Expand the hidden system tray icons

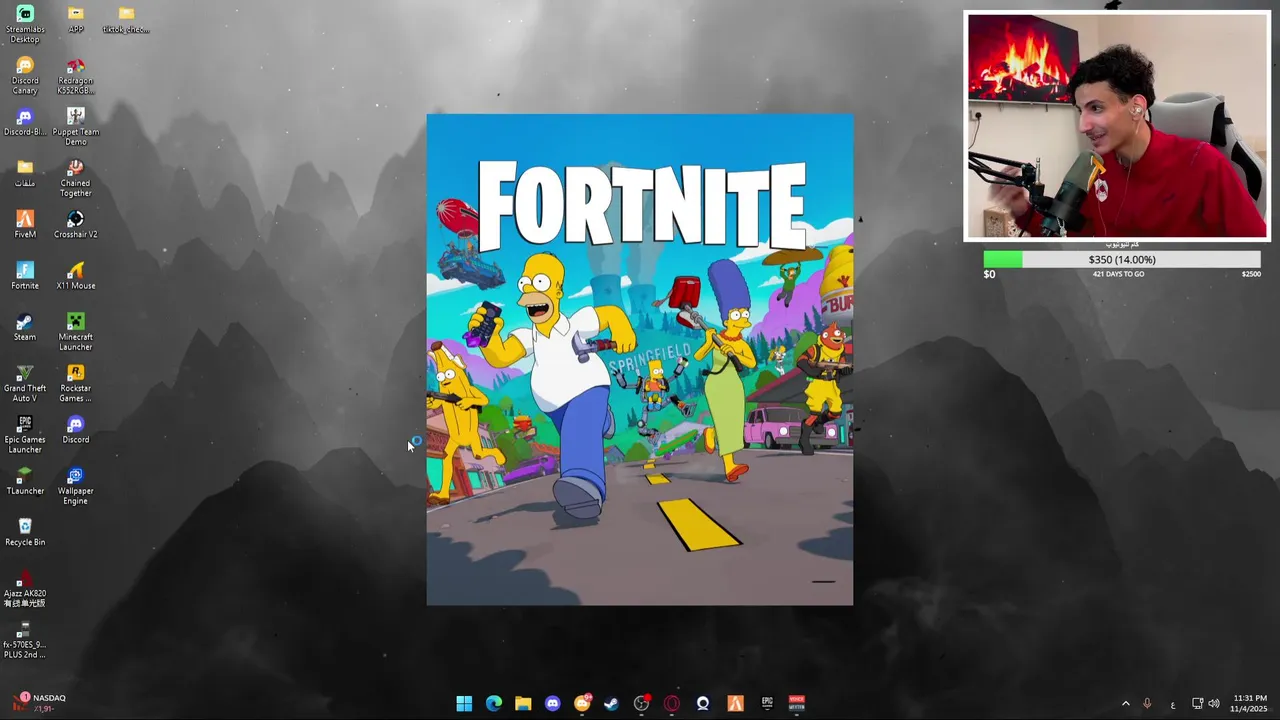coord(1125,703)
